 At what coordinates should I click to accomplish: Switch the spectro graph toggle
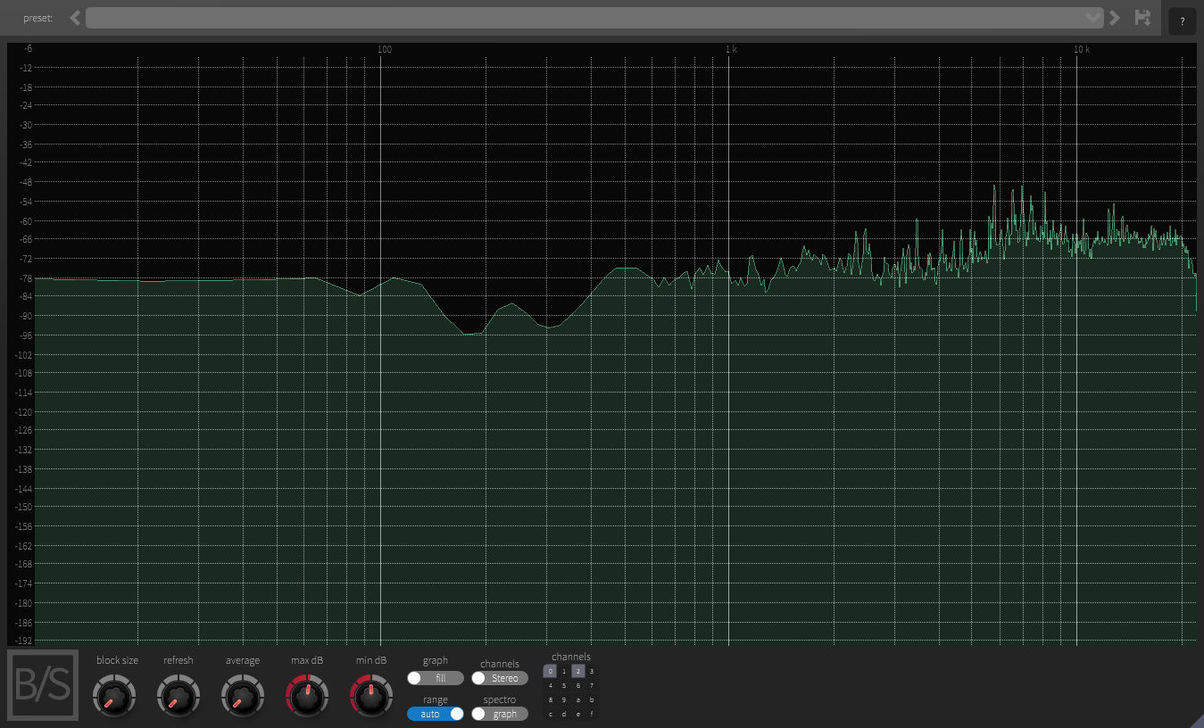click(499, 714)
